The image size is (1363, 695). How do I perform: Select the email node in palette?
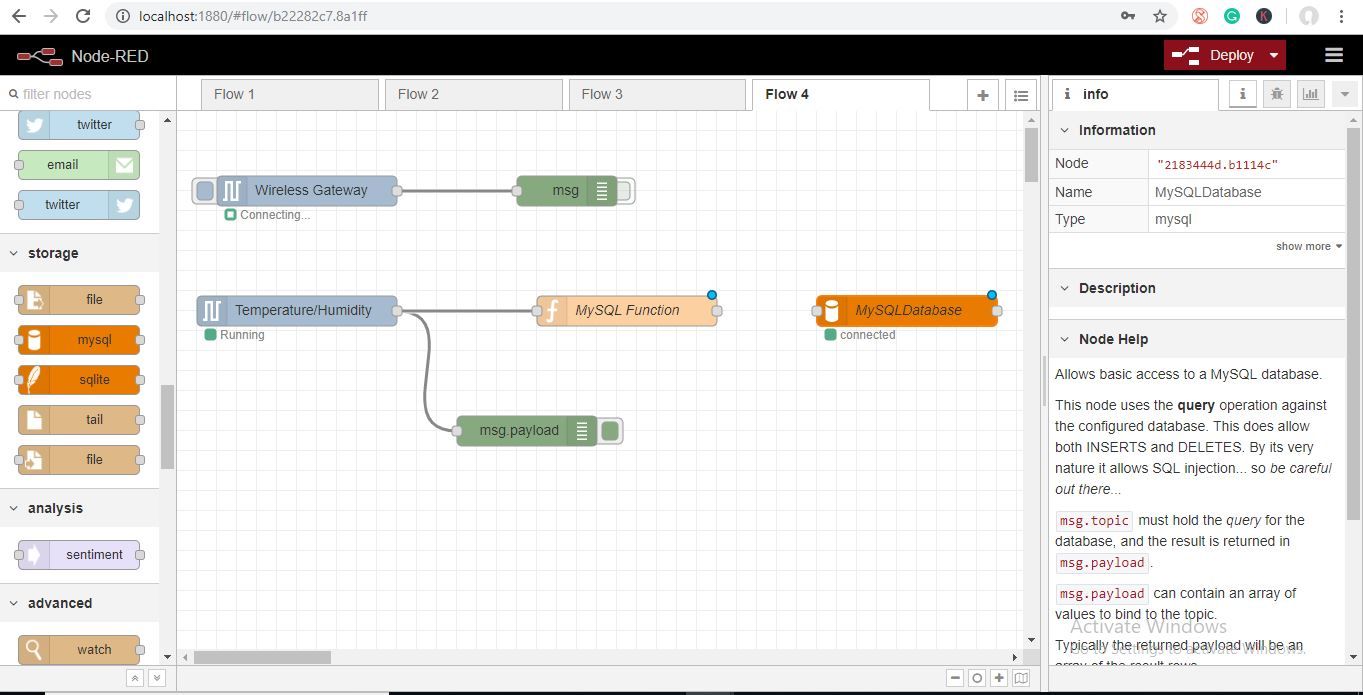click(x=79, y=165)
